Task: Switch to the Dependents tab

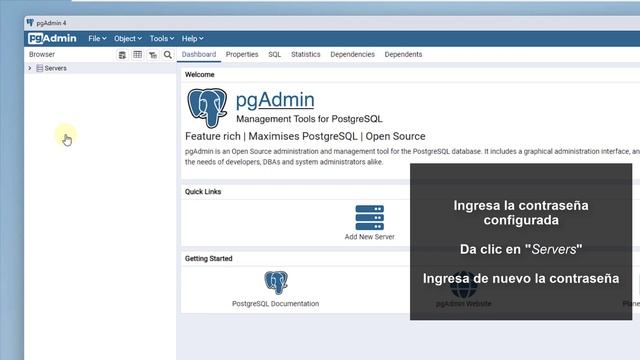Action: click(403, 54)
